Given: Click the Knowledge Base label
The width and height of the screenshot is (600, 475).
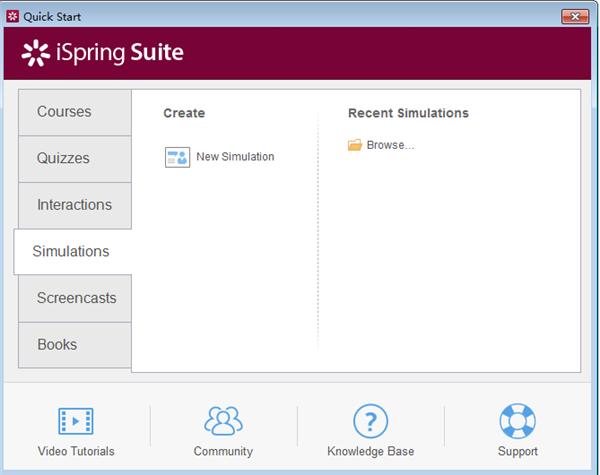Looking at the screenshot, I should click(x=370, y=451).
